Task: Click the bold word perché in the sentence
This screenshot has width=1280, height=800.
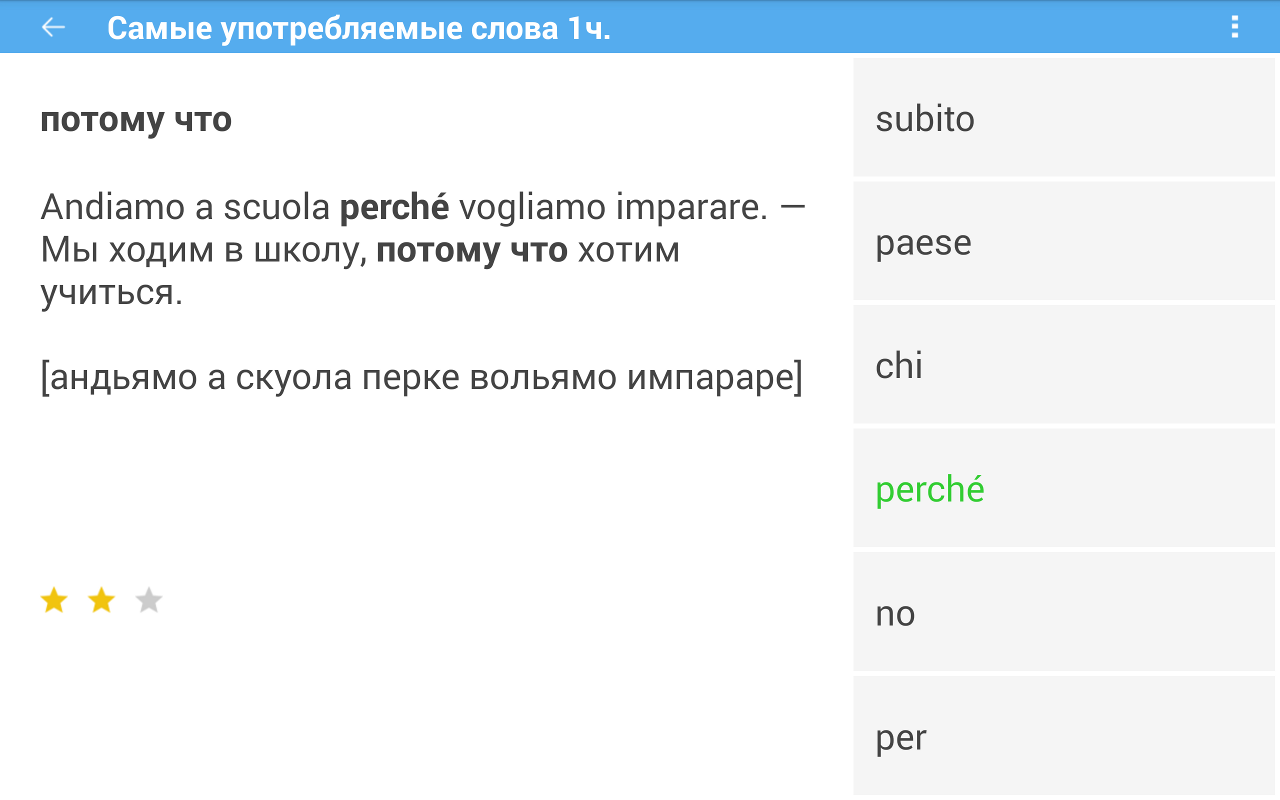Action: click(x=395, y=209)
